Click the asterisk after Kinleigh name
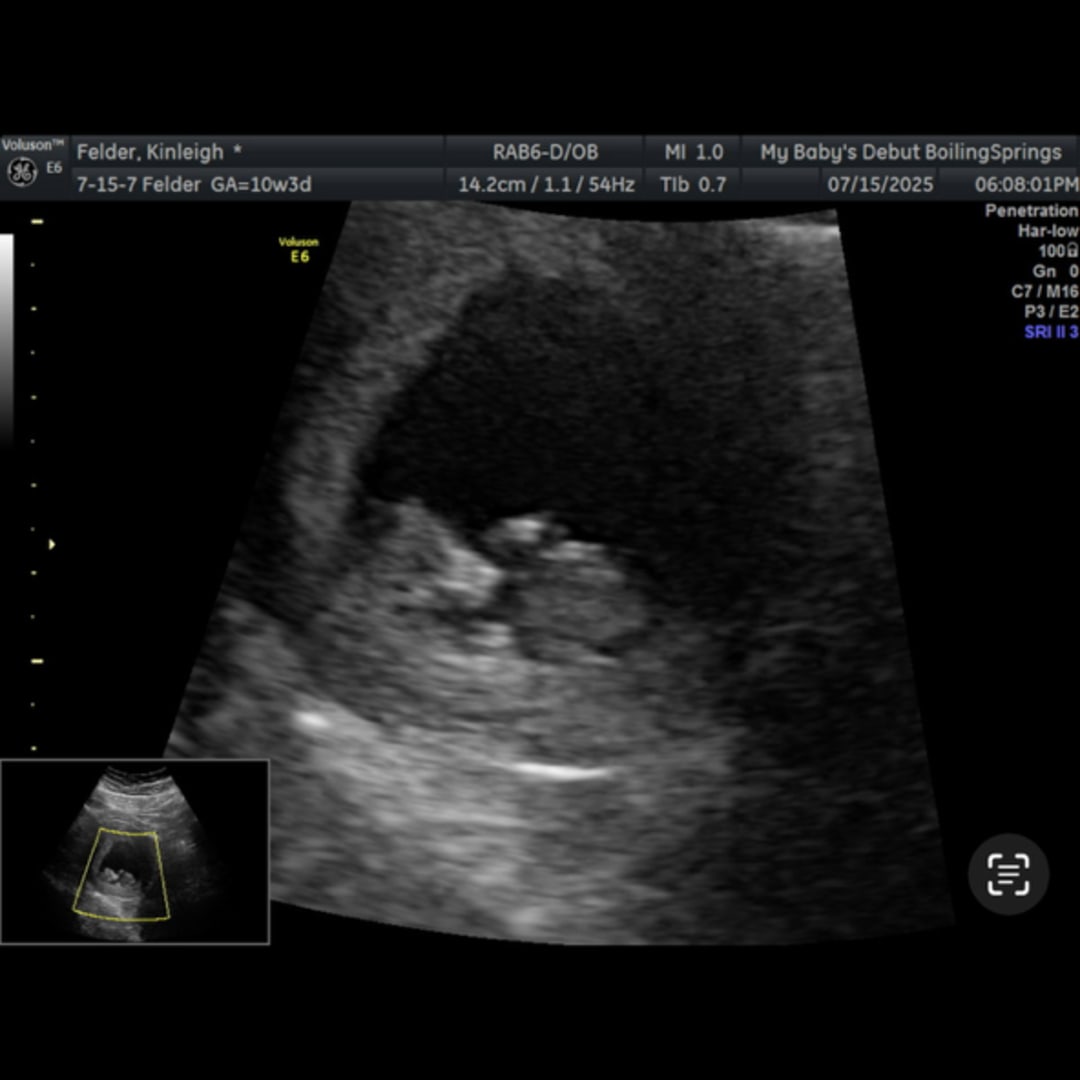This screenshot has width=1080, height=1080. pyautogui.click(x=237, y=152)
